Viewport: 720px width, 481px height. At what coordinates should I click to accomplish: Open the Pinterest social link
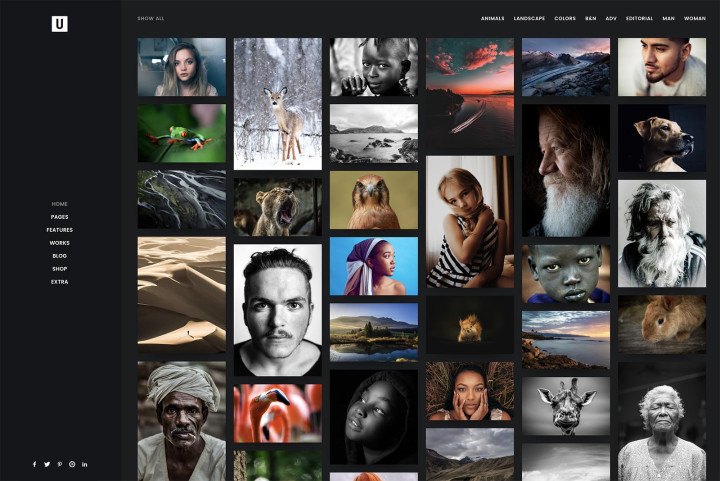point(59,464)
